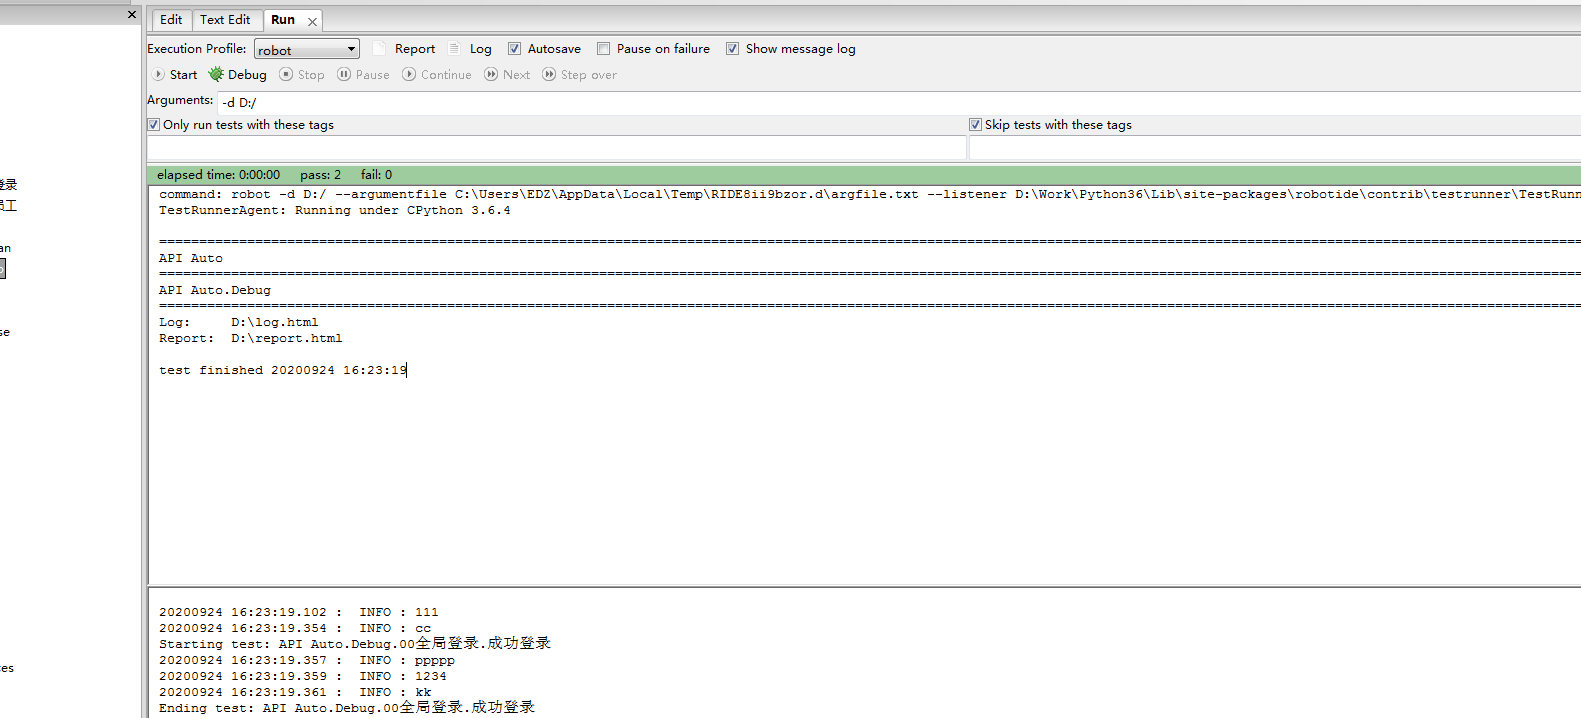Click the 'API Auto.Debug' output line
1581x718 pixels.
click(215, 290)
